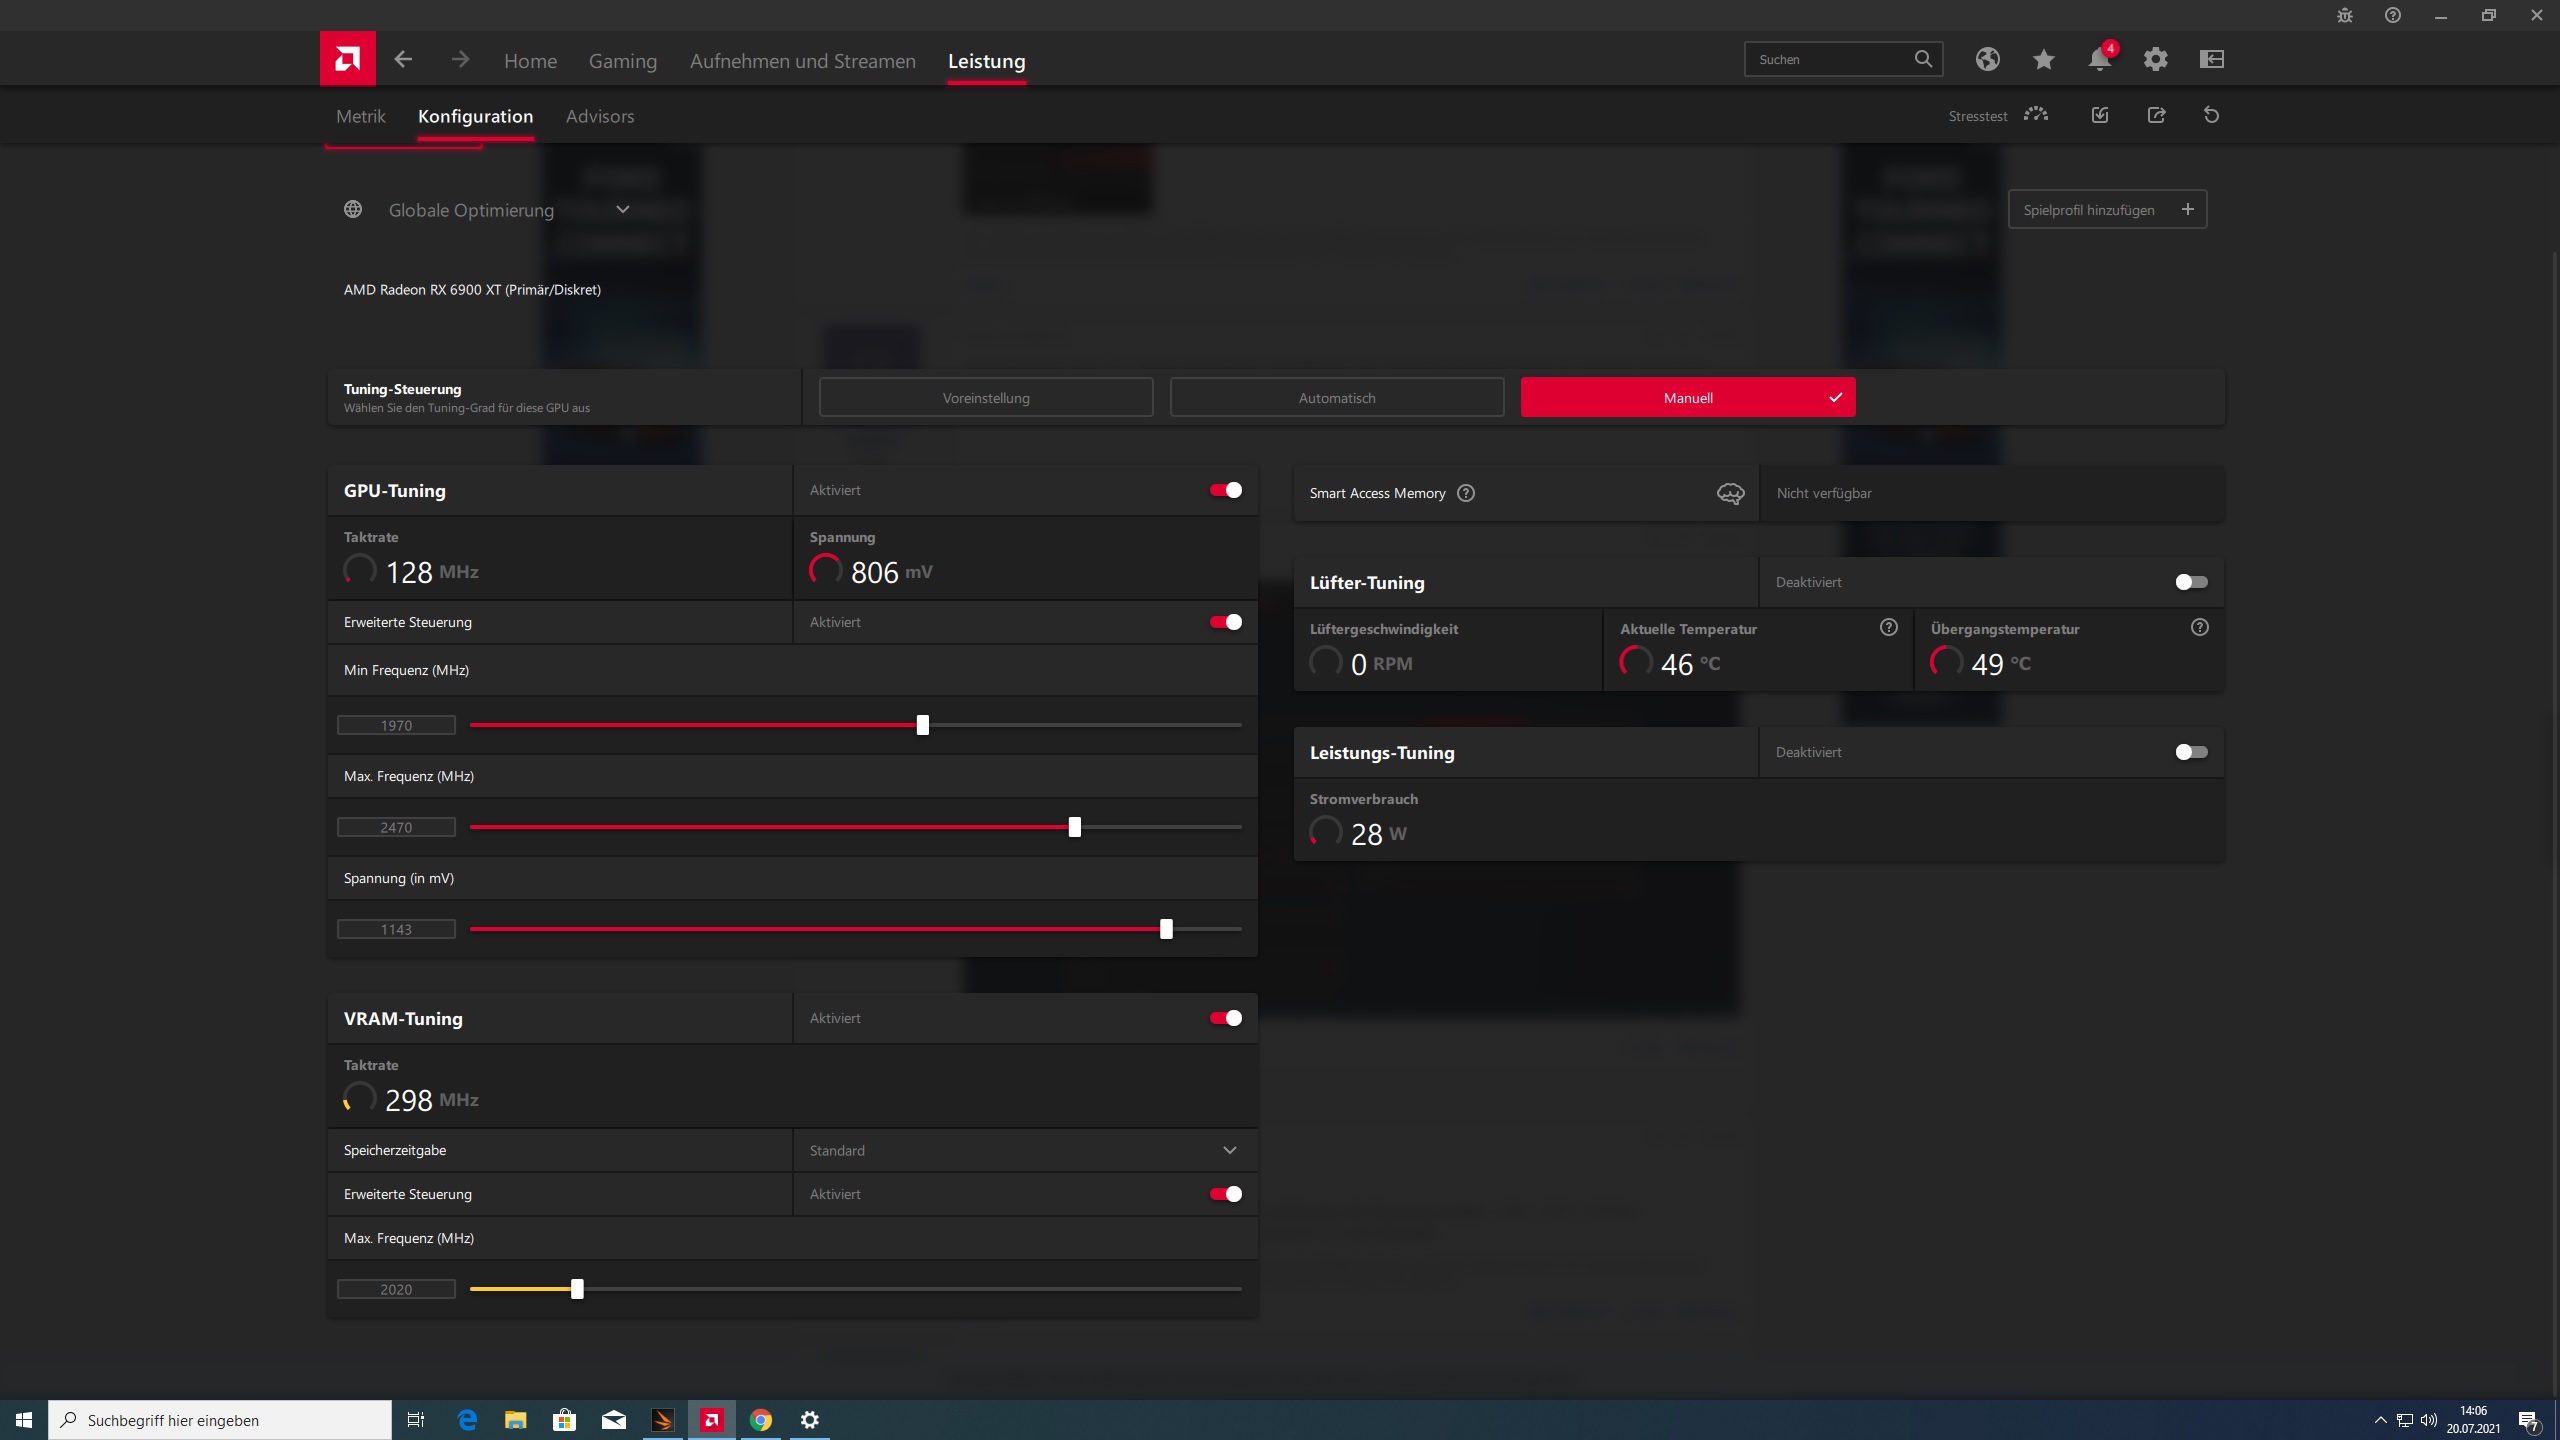Open settings via the gear icon
2560x1440 pixels.
point(2155,60)
